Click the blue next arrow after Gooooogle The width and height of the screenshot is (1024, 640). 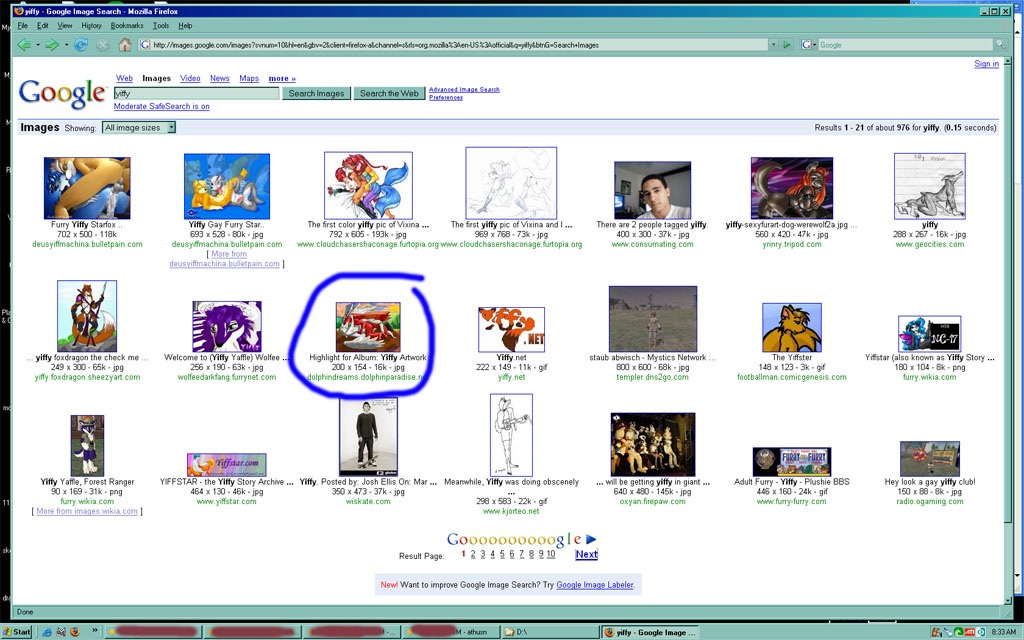tap(591, 539)
